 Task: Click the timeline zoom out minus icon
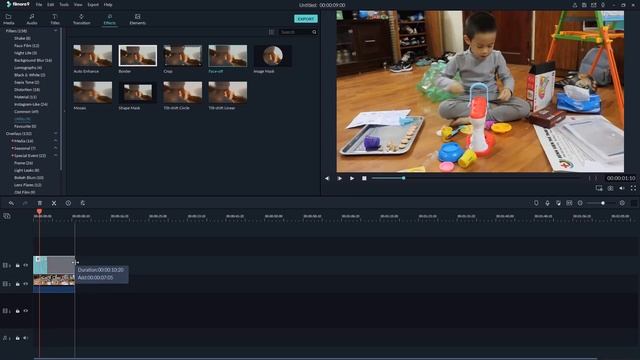pos(580,203)
